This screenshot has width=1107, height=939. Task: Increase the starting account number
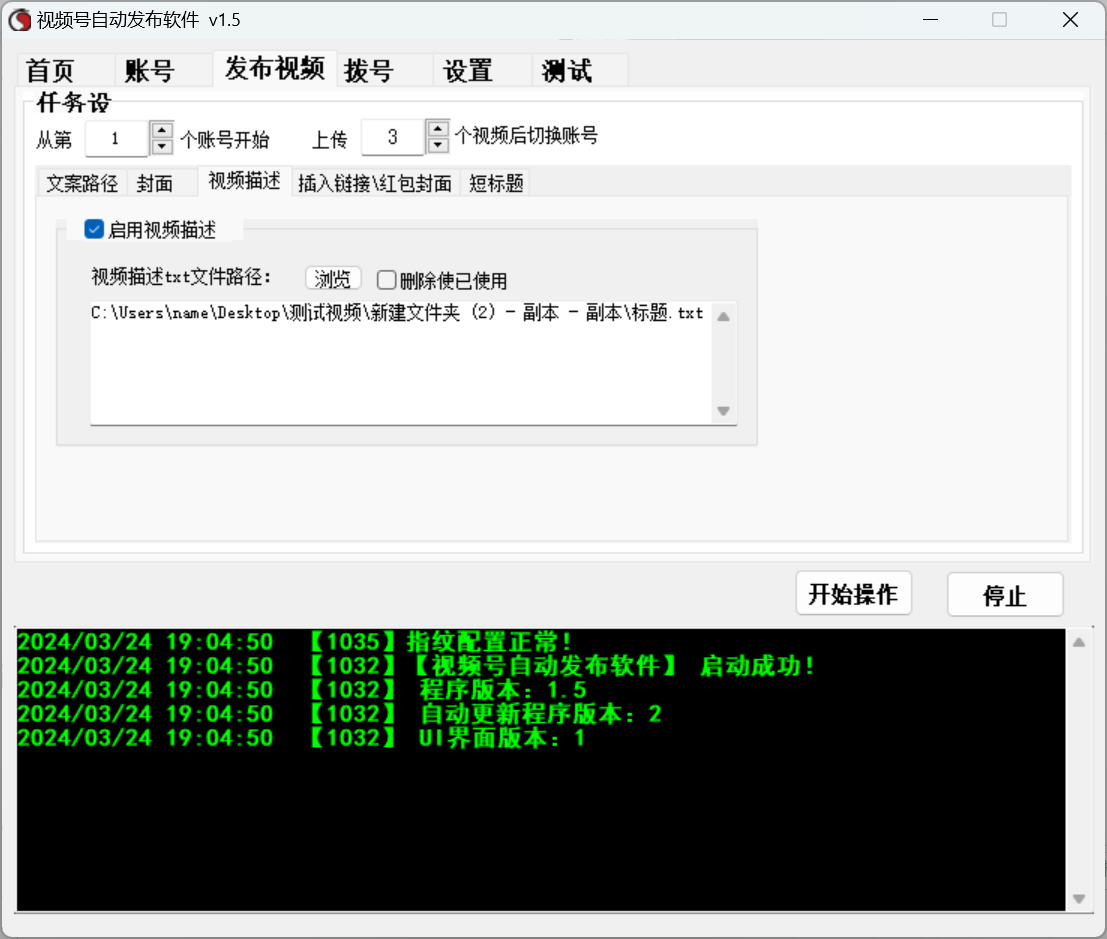pyautogui.click(x=162, y=131)
